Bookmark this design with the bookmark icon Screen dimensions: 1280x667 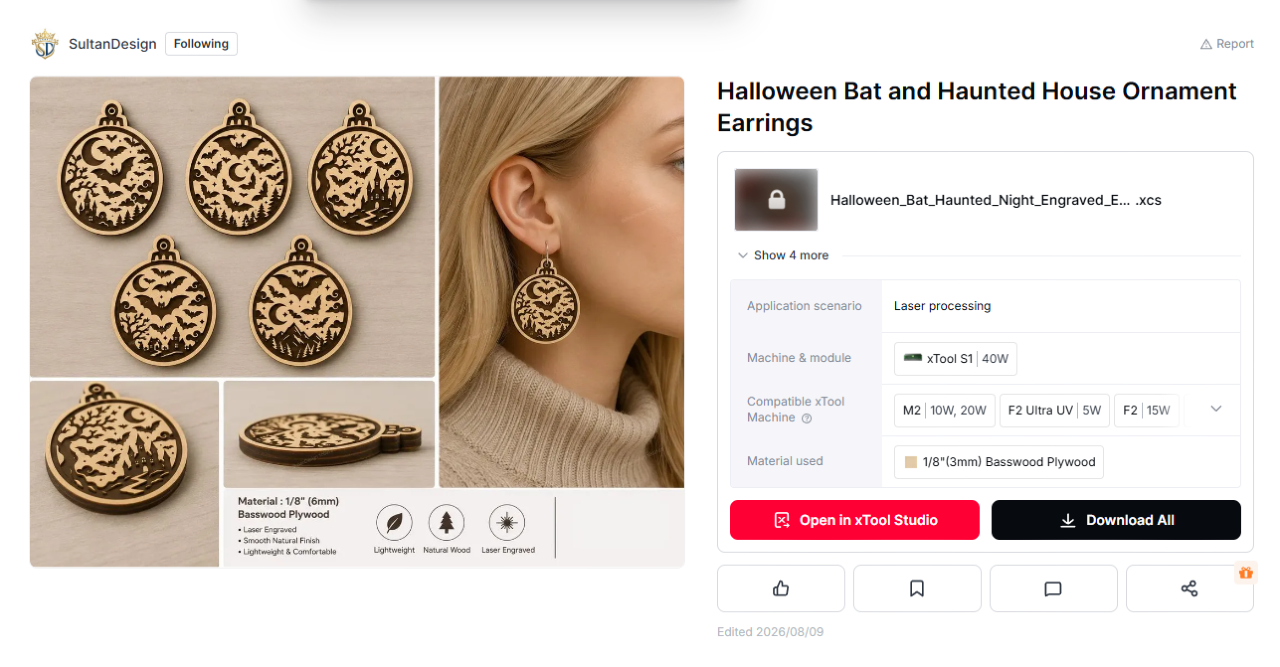(x=917, y=589)
